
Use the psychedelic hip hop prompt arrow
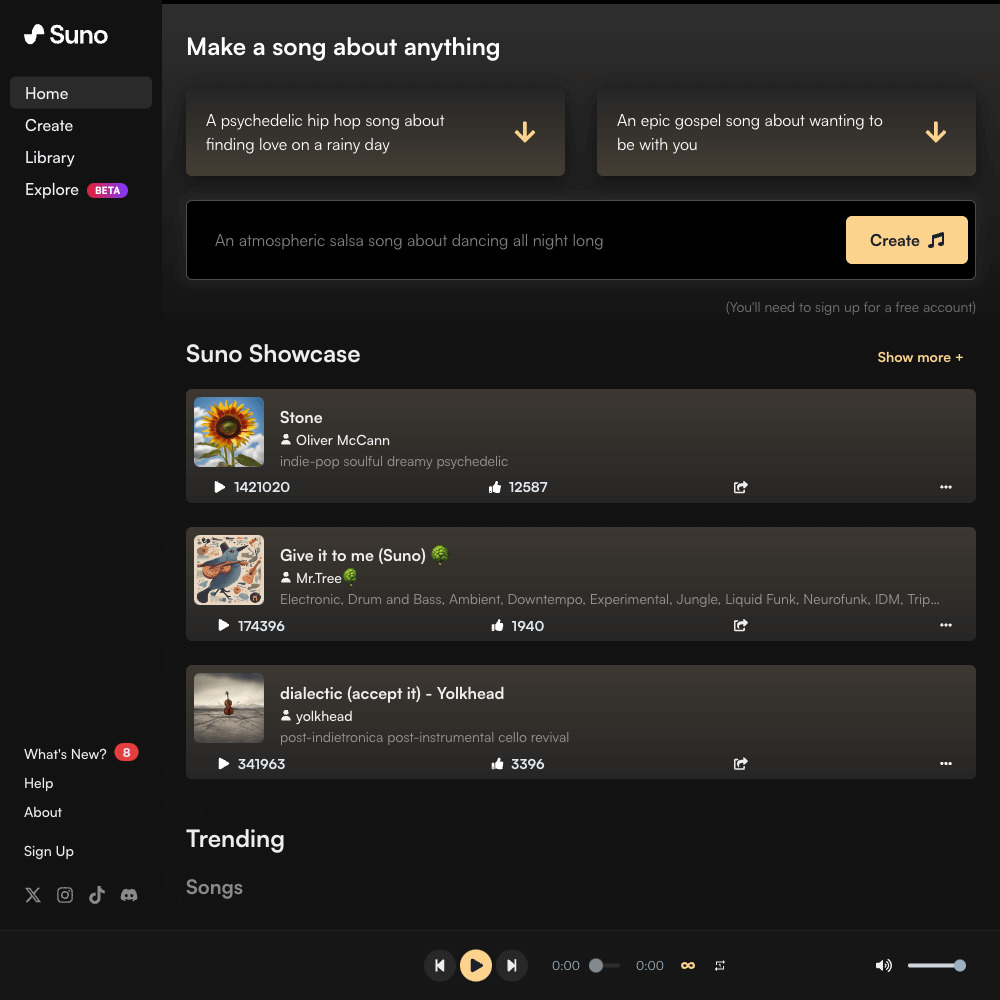point(525,132)
